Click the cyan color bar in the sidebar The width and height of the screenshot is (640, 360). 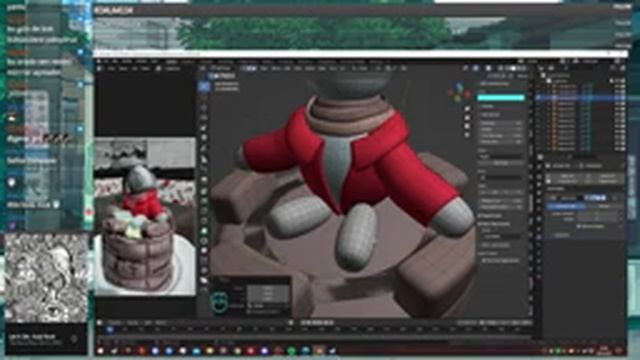(501, 98)
